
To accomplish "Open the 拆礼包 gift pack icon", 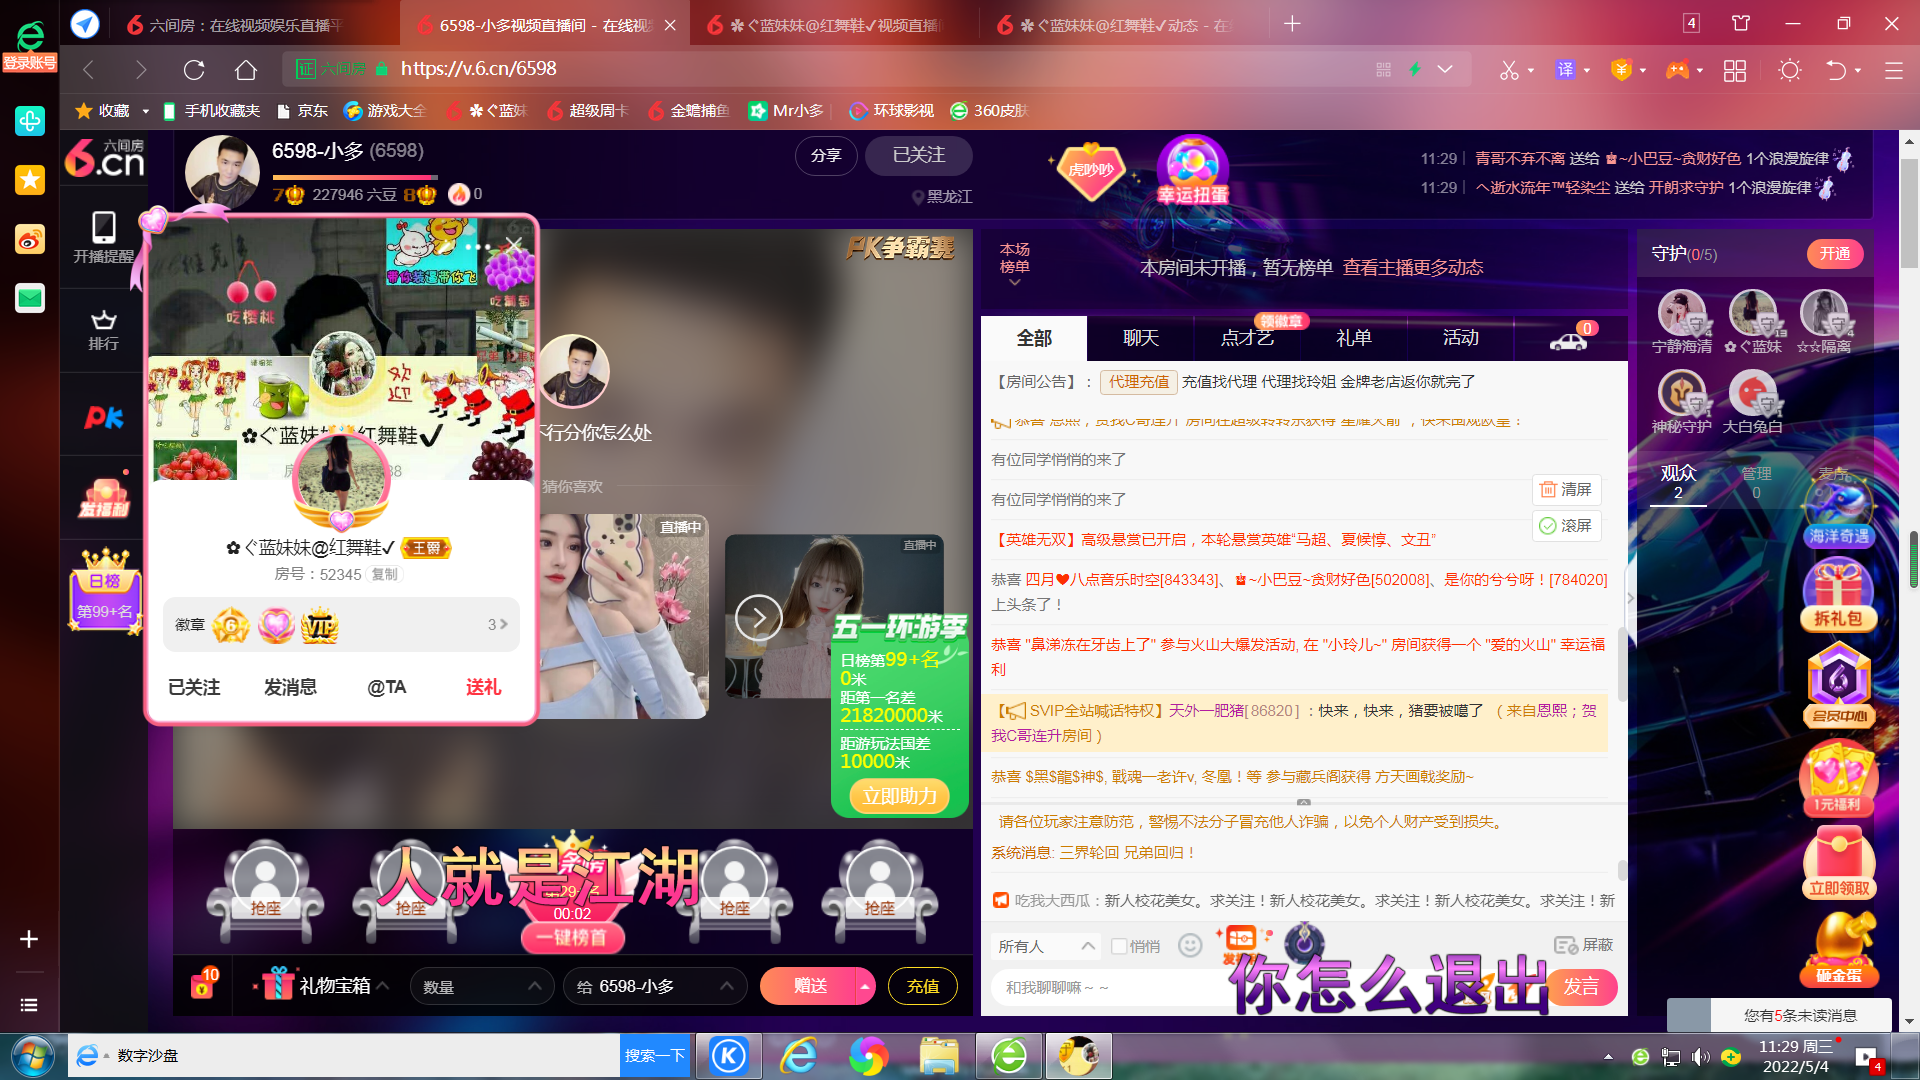I will coord(1839,596).
